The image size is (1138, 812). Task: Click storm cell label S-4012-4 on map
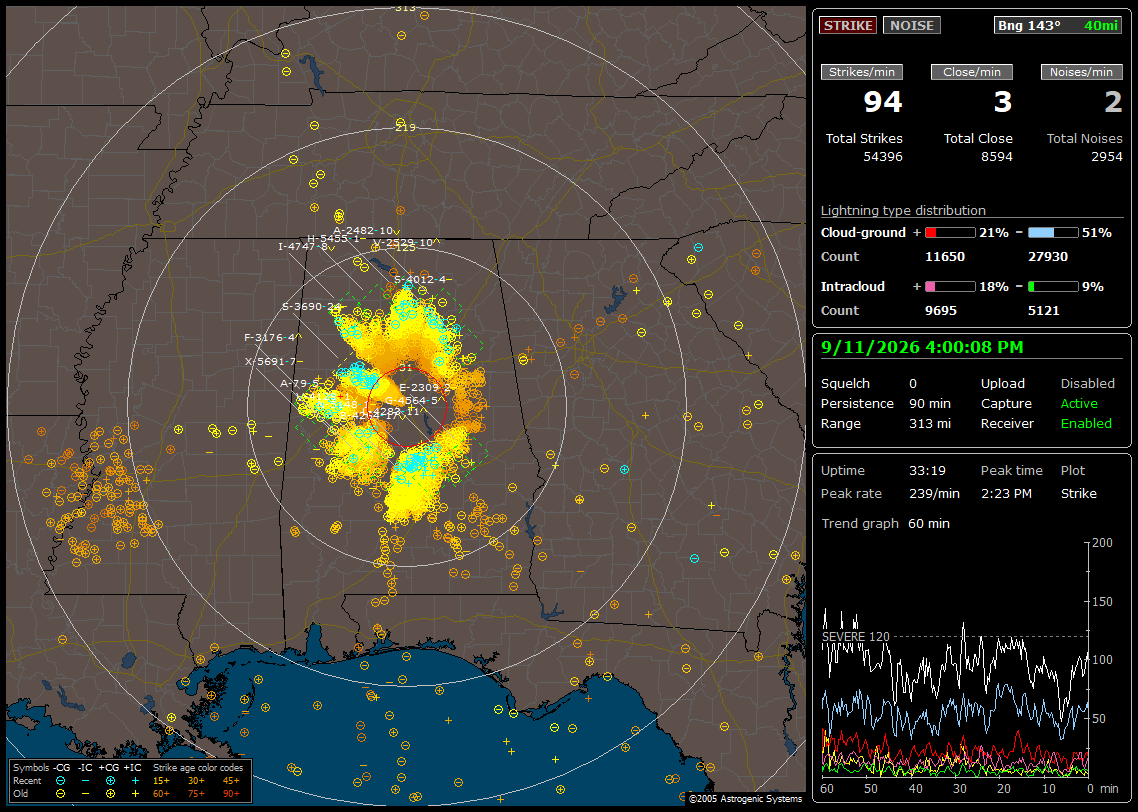pyautogui.click(x=419, y=279)
